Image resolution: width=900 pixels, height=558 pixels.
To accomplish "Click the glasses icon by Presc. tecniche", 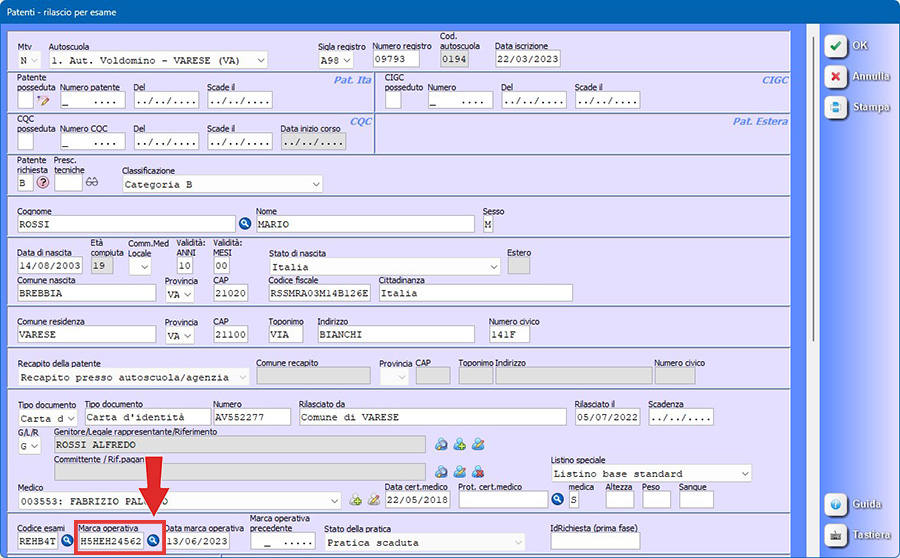I will tap(93, 183).
